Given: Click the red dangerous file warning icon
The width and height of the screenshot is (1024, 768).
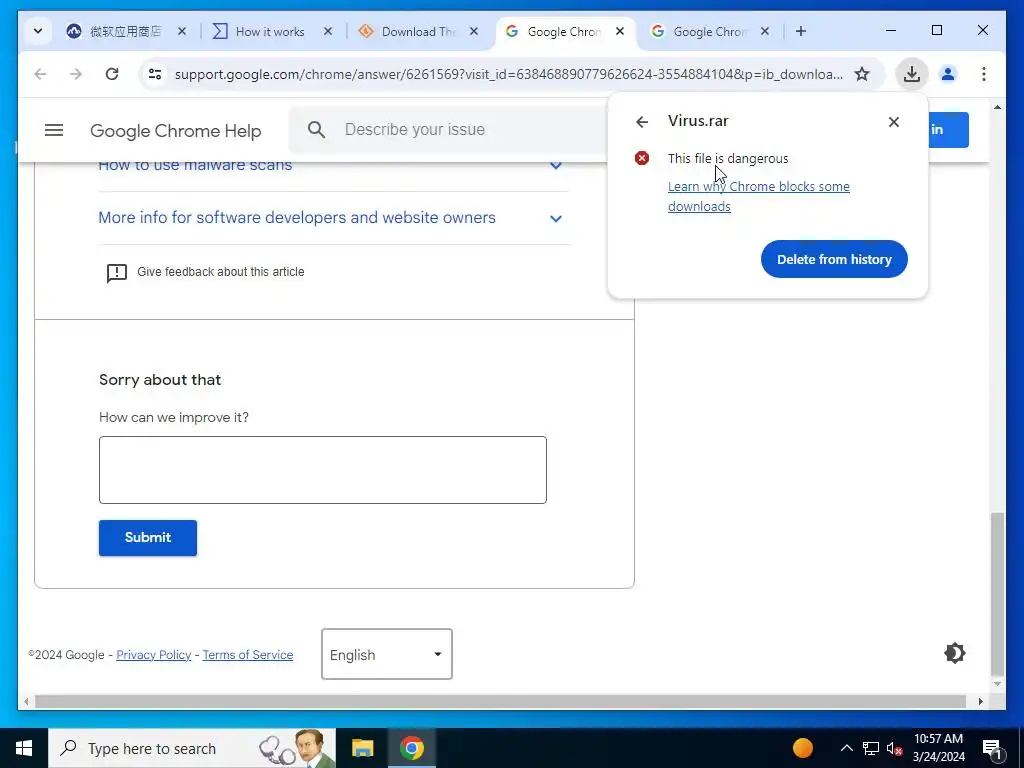Looking at the screenshot, I should [x=642, y=158].
